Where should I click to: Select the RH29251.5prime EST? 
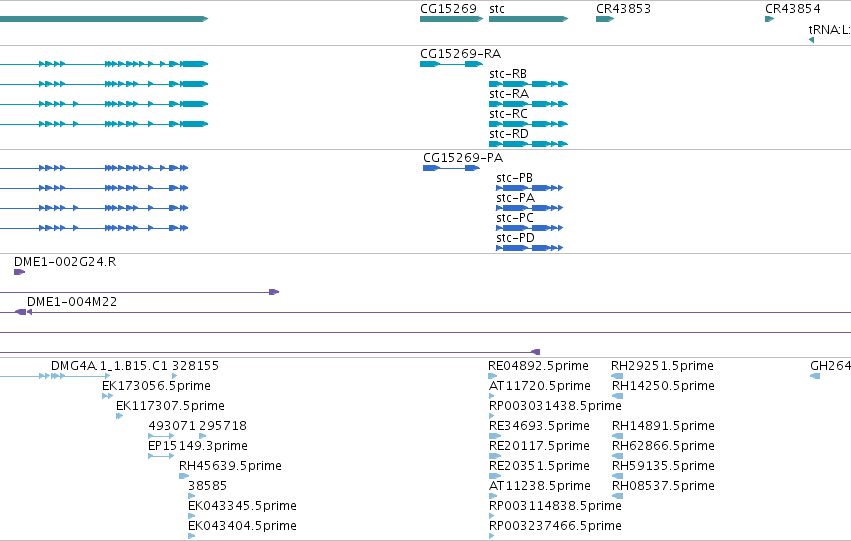617,376
